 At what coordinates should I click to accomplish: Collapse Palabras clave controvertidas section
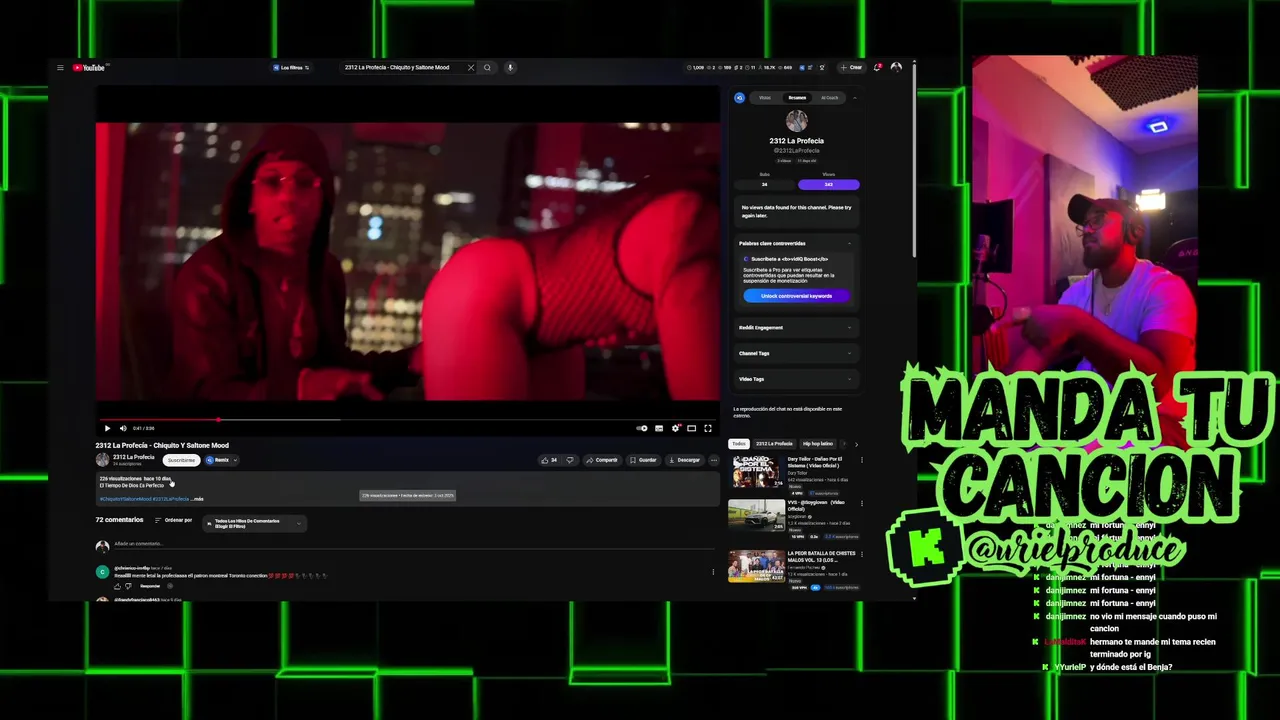pos(850,244)
